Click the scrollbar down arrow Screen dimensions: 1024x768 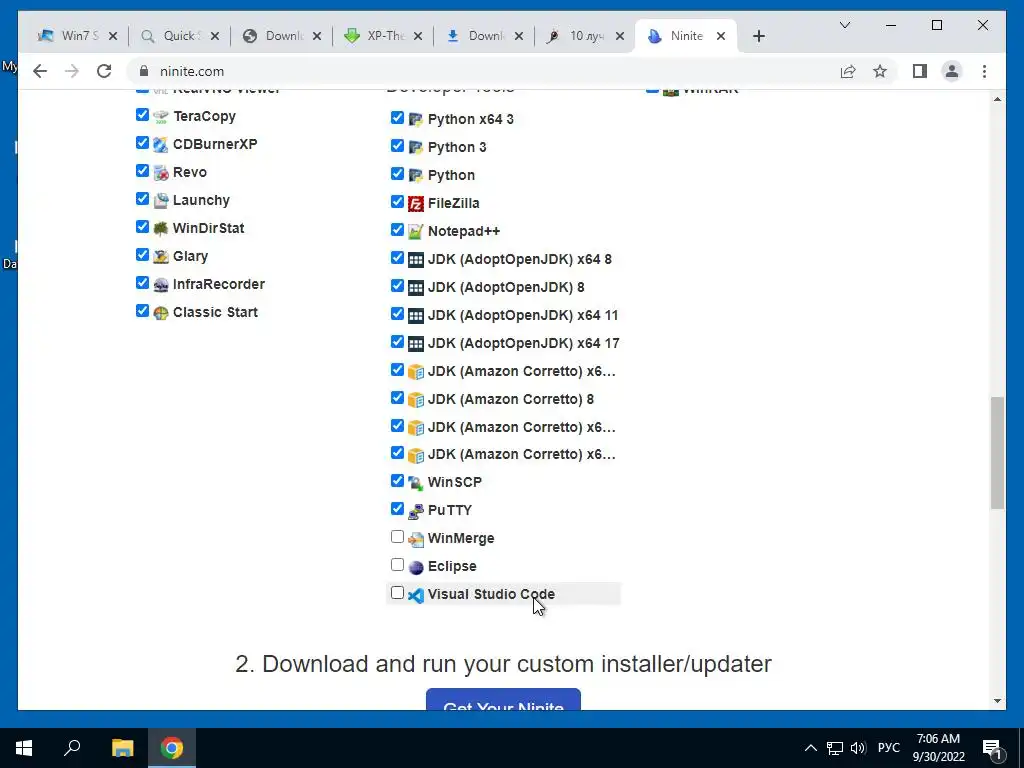point(997,701)
